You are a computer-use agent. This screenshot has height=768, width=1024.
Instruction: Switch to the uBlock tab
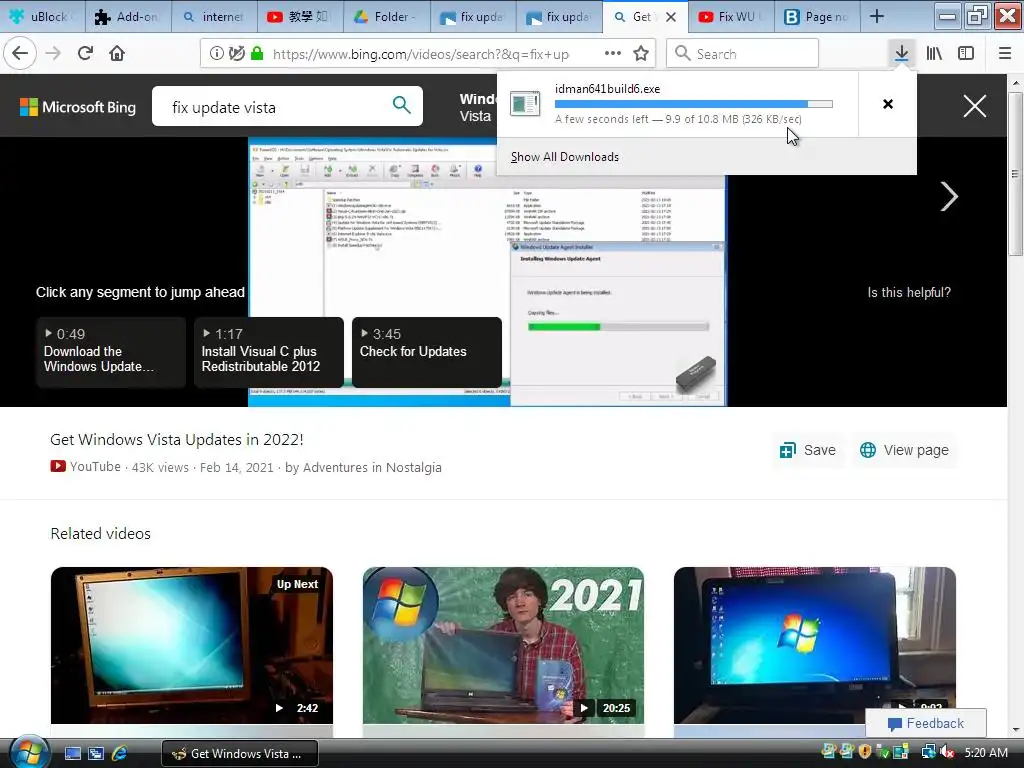[x=42, y=17]
